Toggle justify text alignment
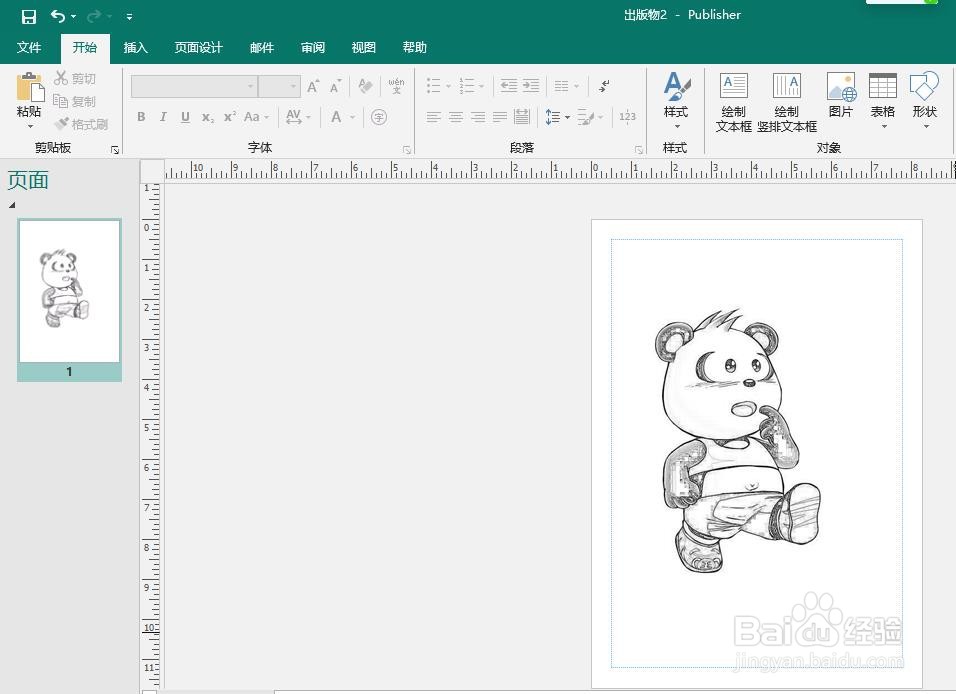The height and width of the screenshot is (694, 956). (x=500, y=117)
